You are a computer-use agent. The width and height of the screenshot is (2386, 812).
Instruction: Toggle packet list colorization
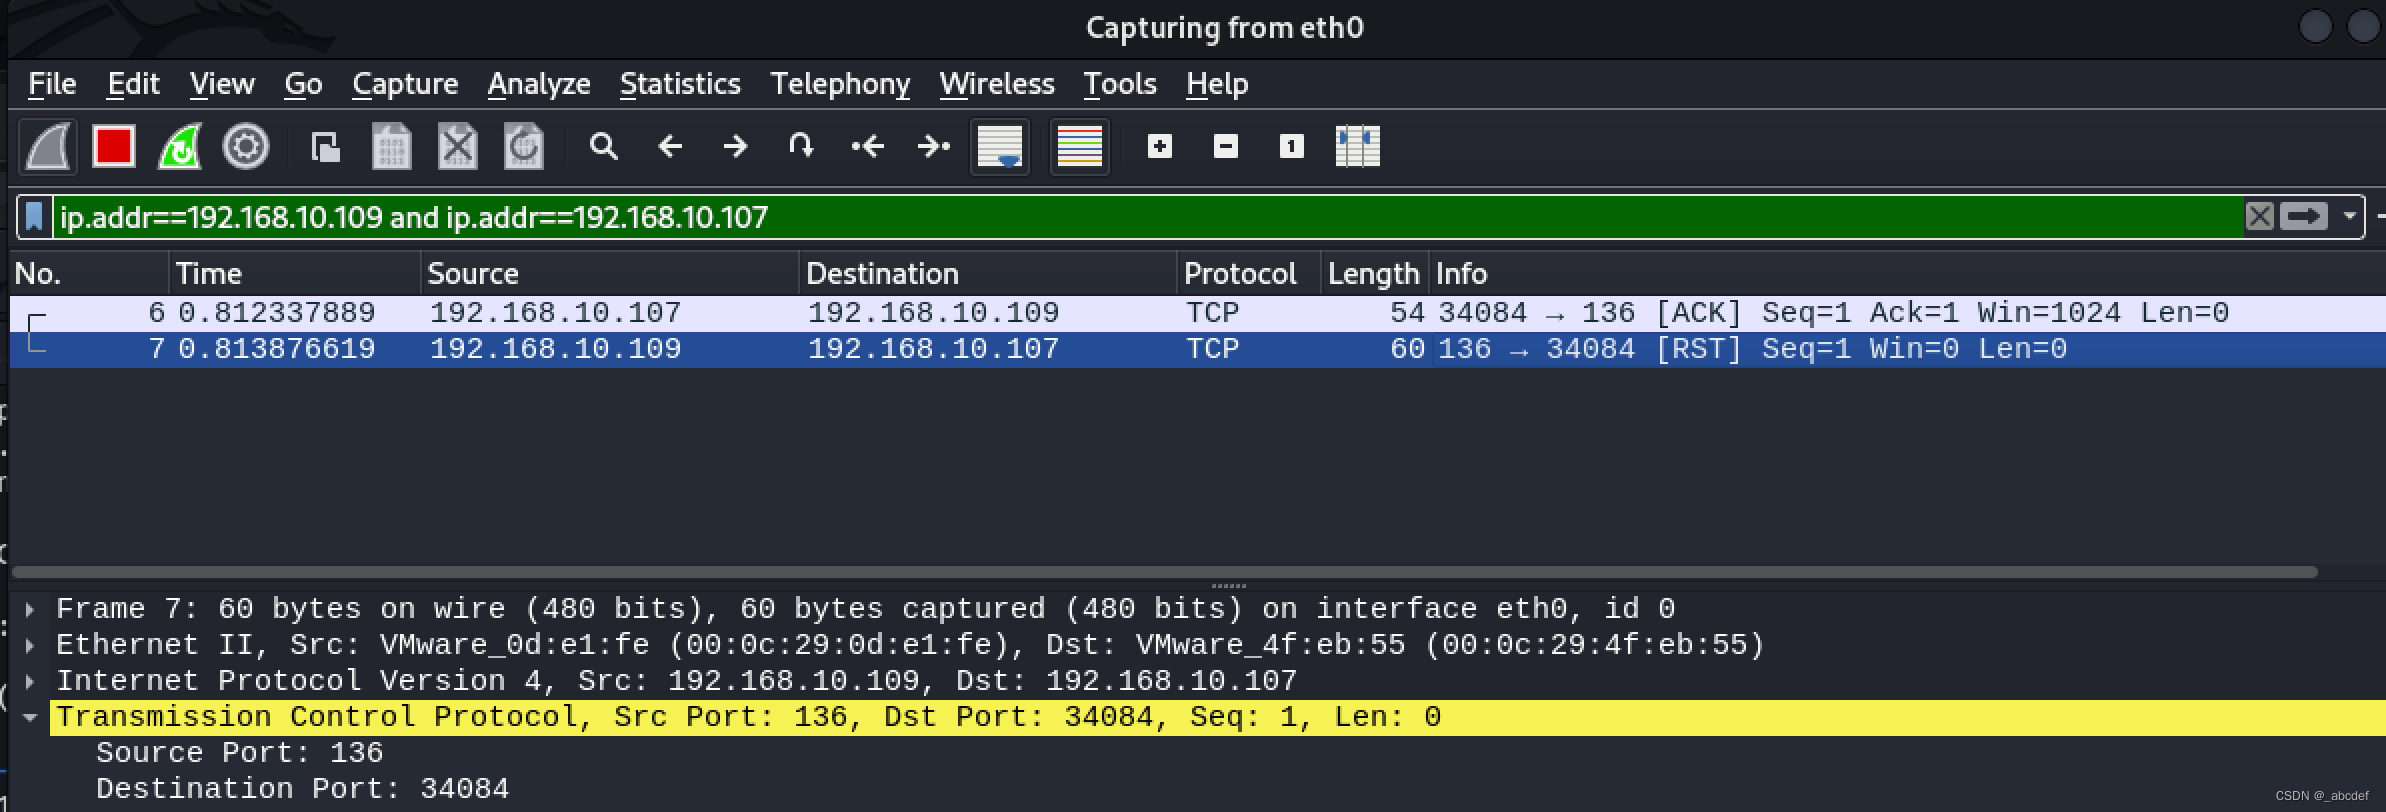[1080, 147]
